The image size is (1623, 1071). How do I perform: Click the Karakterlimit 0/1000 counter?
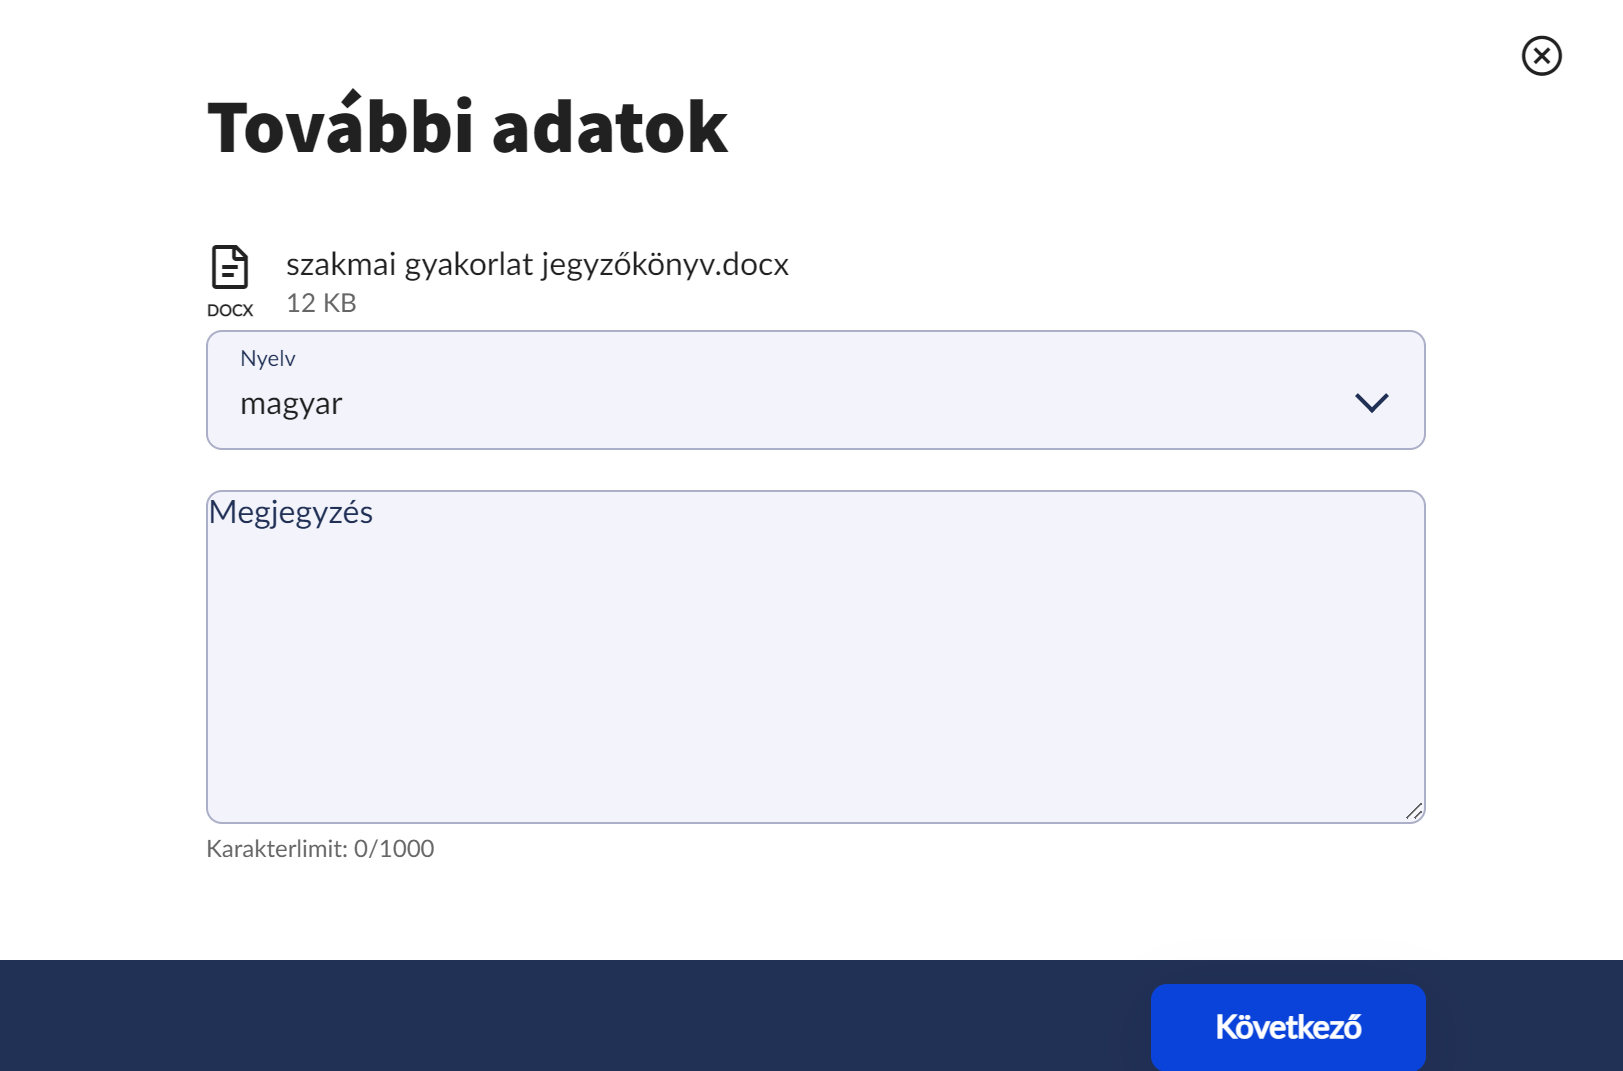pos(320,848)
